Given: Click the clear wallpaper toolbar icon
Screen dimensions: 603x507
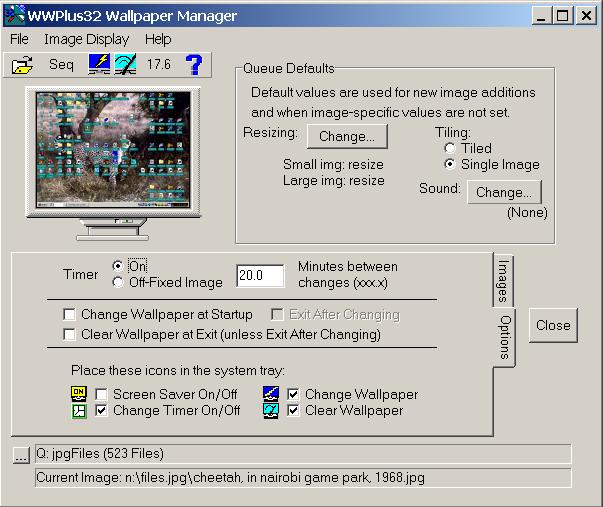Looking at the screenshot, I should 125,64.
